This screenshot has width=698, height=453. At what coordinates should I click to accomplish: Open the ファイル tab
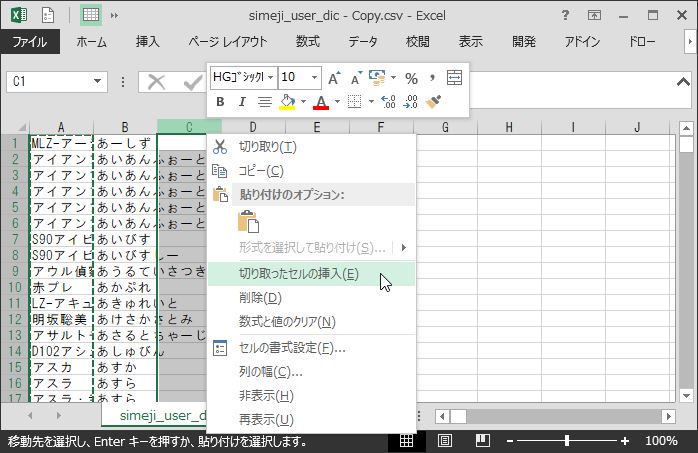[30, 42]
